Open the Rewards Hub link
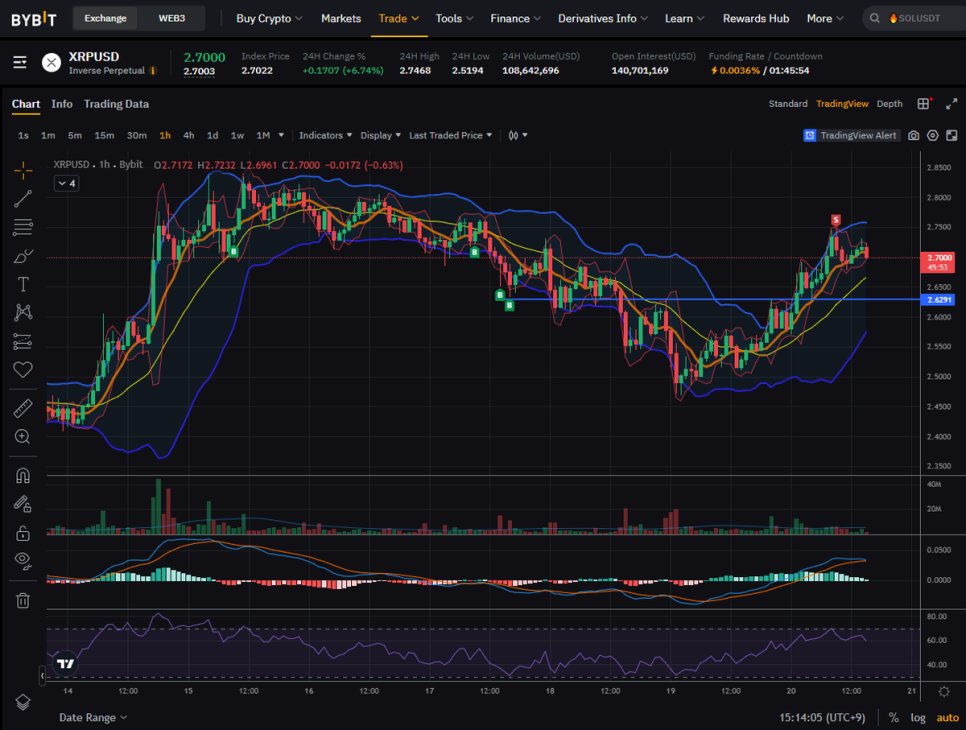Image resolution: width=966 pixels, height=730 pixels. pos(756,18)
